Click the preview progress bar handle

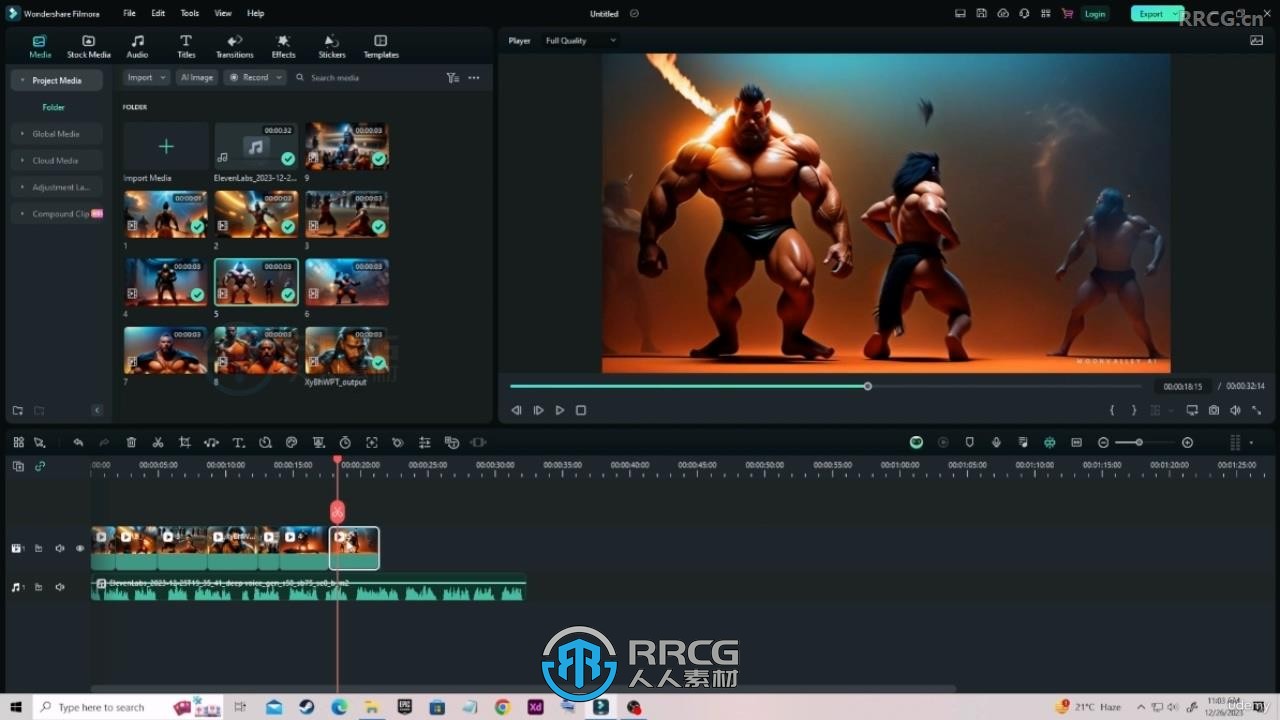pyautogui.click(x=867, y=386)
